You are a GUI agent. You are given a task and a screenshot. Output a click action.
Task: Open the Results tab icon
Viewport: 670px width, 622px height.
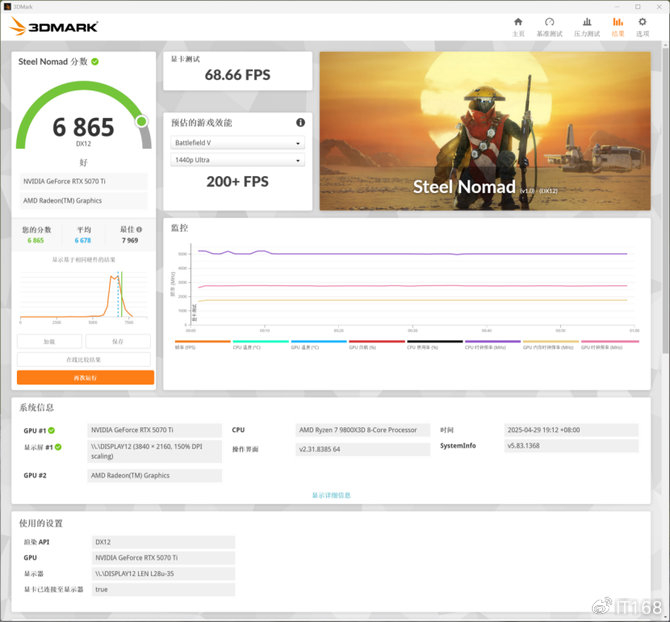click(618, 22)
